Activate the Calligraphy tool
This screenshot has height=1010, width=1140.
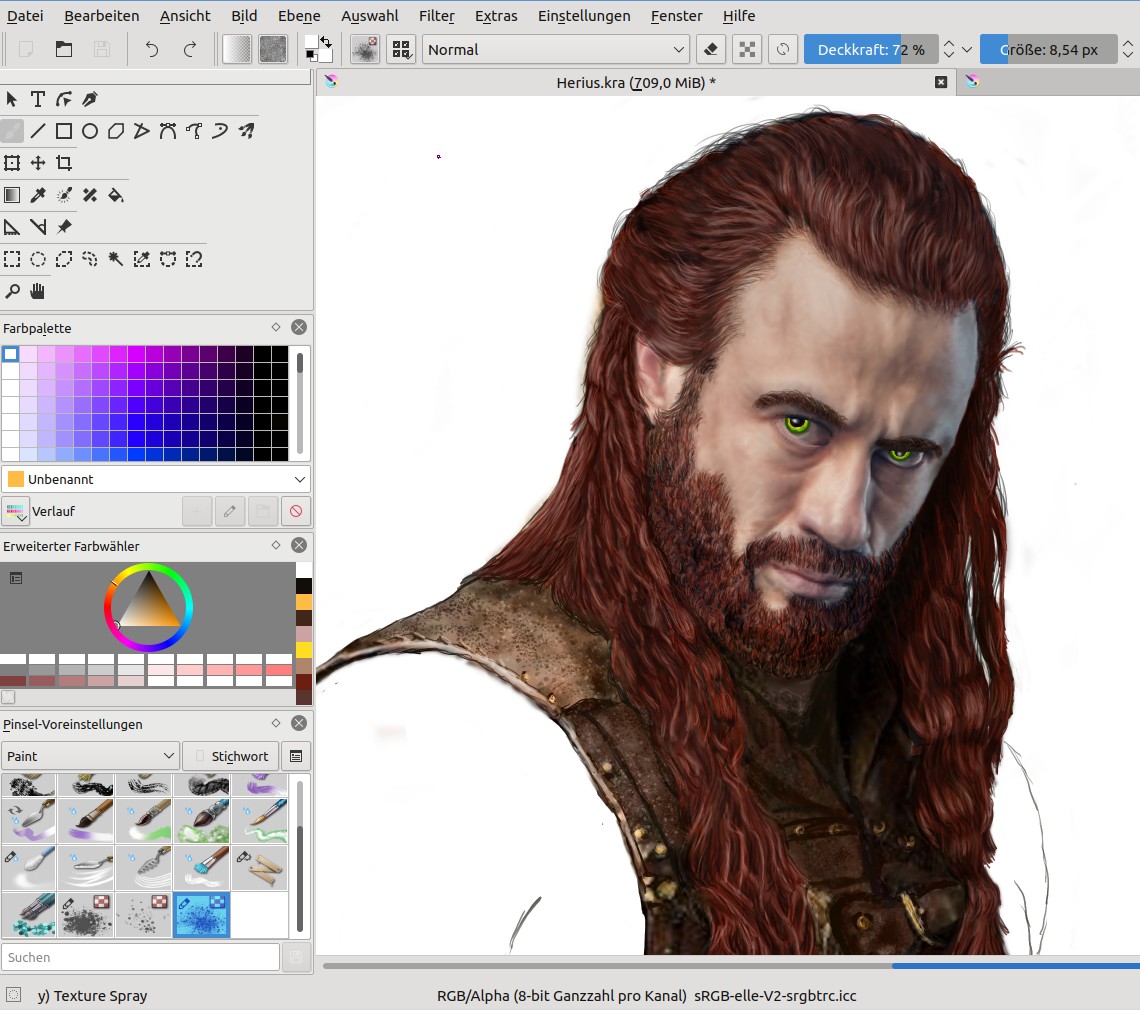[90, 99]
